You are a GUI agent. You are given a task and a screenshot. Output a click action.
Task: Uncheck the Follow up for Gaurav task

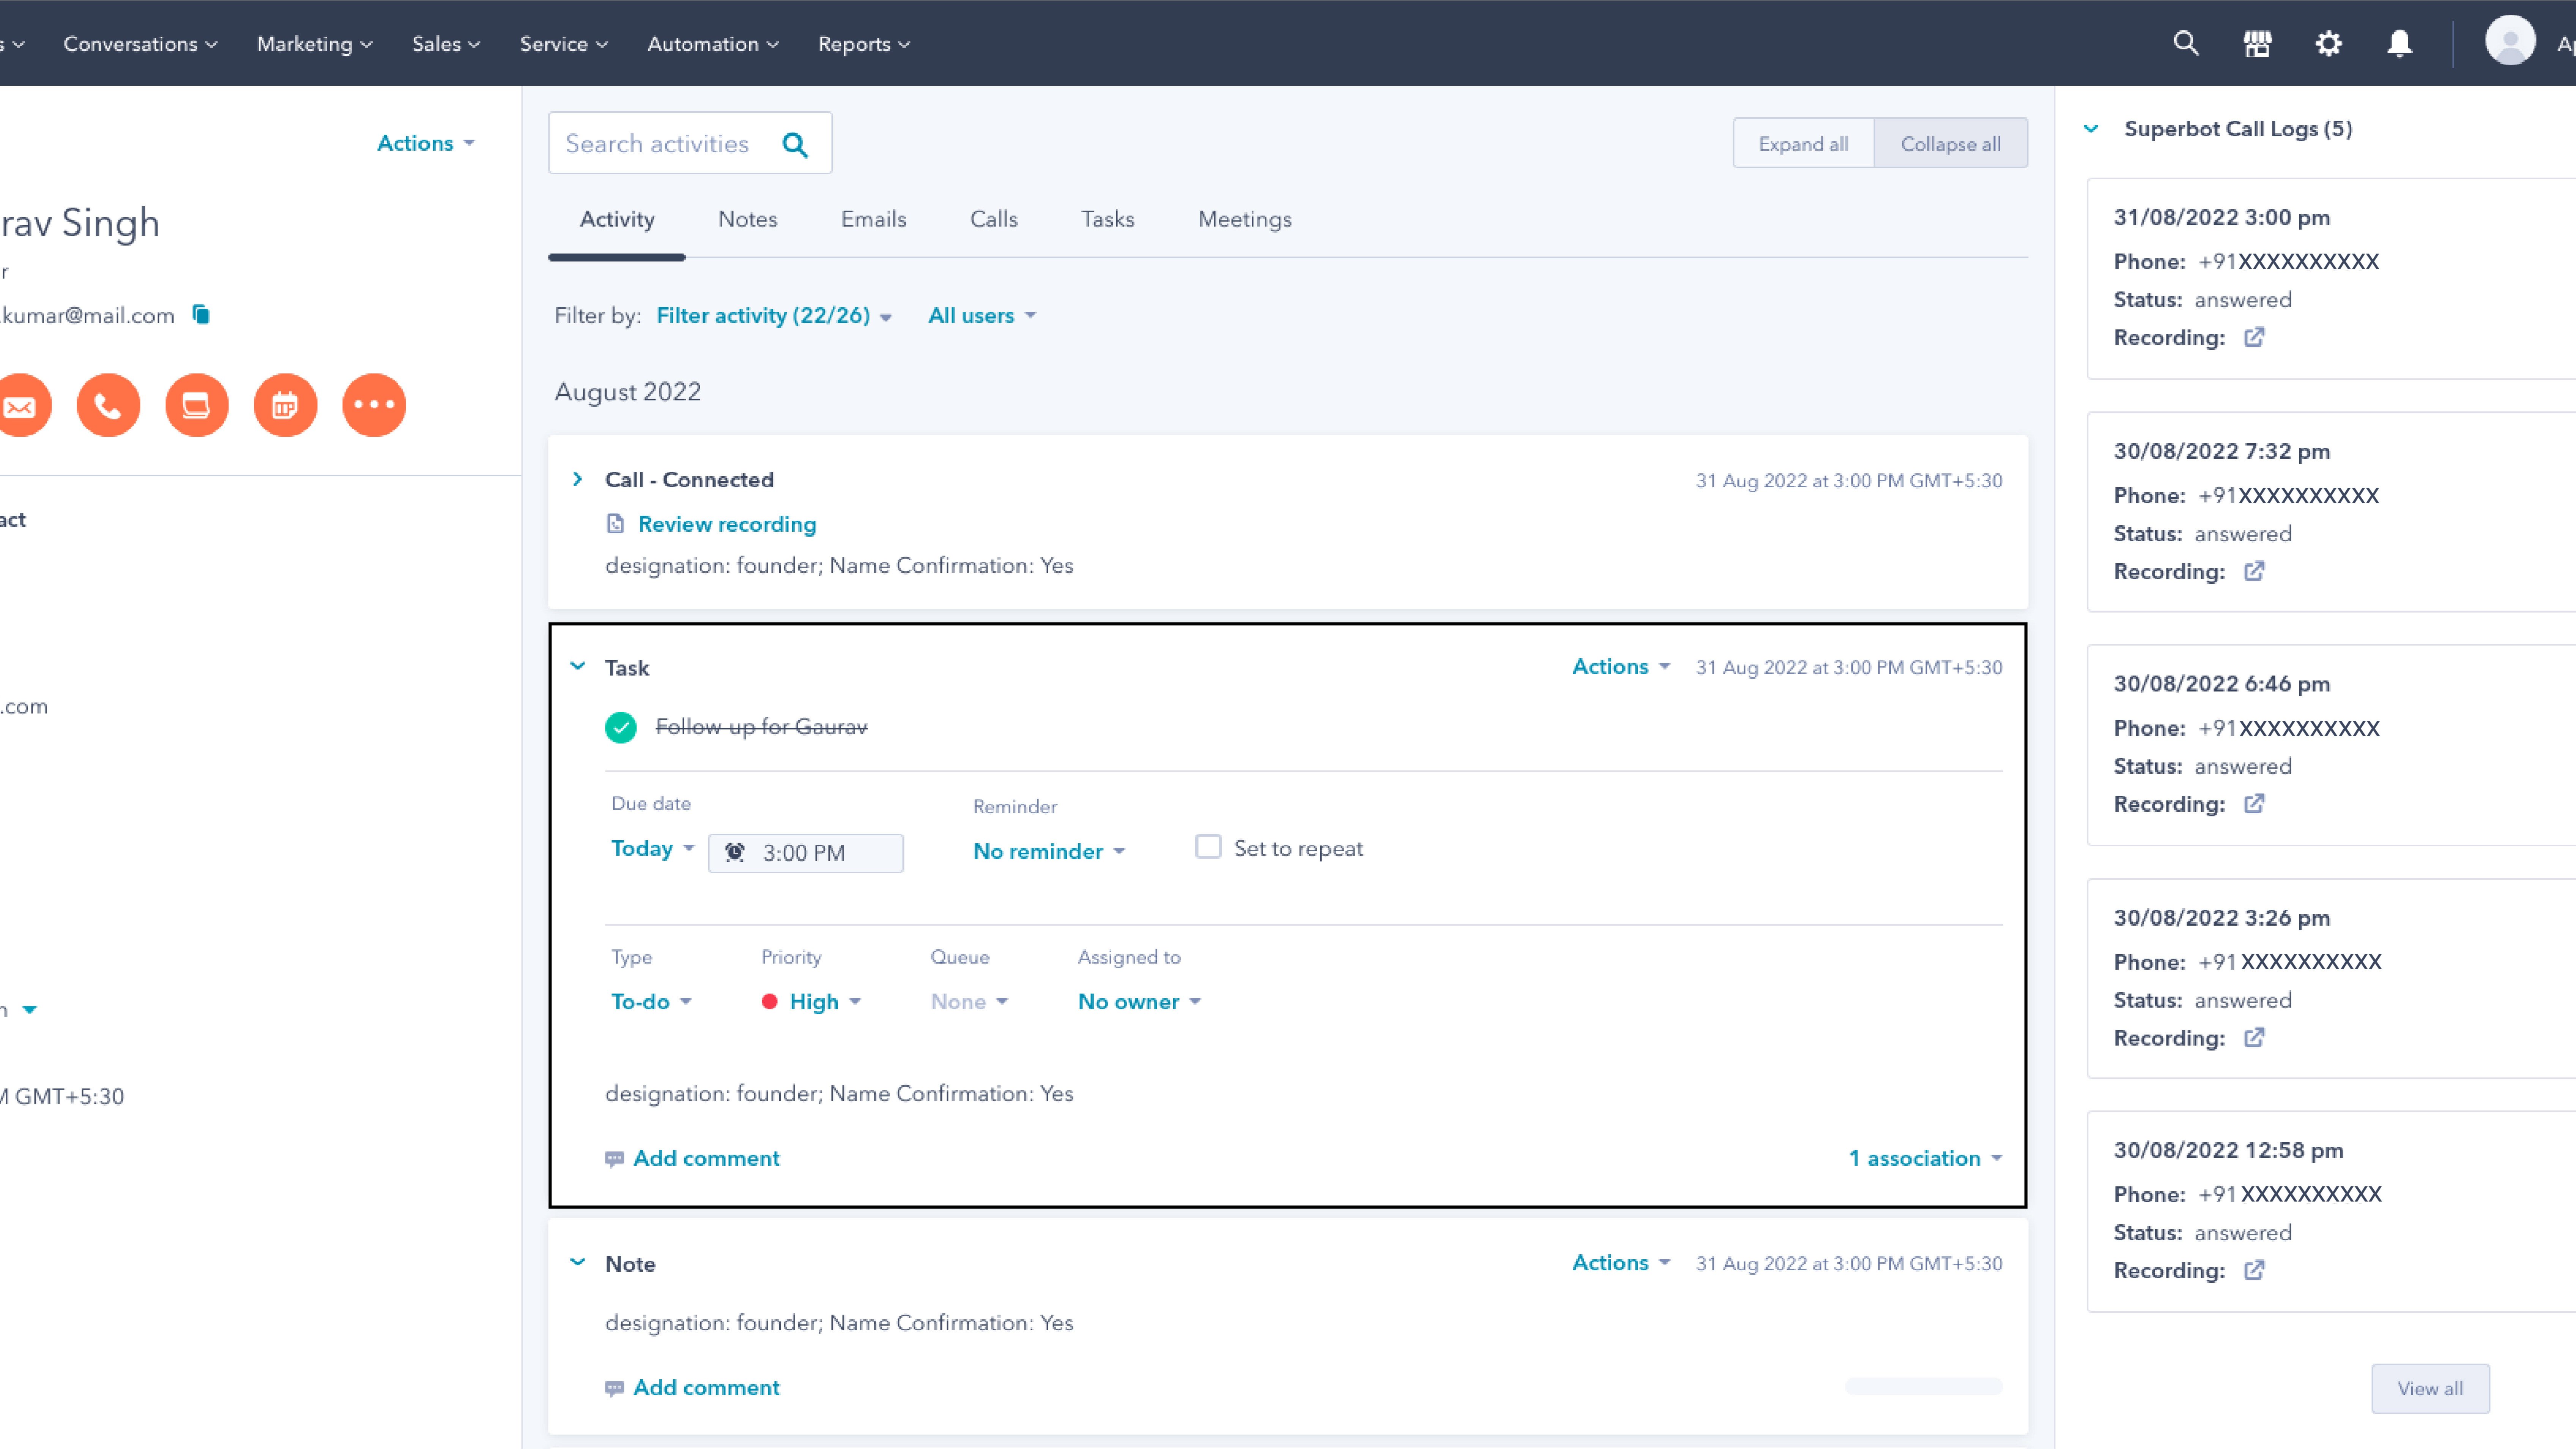[621, 727]
